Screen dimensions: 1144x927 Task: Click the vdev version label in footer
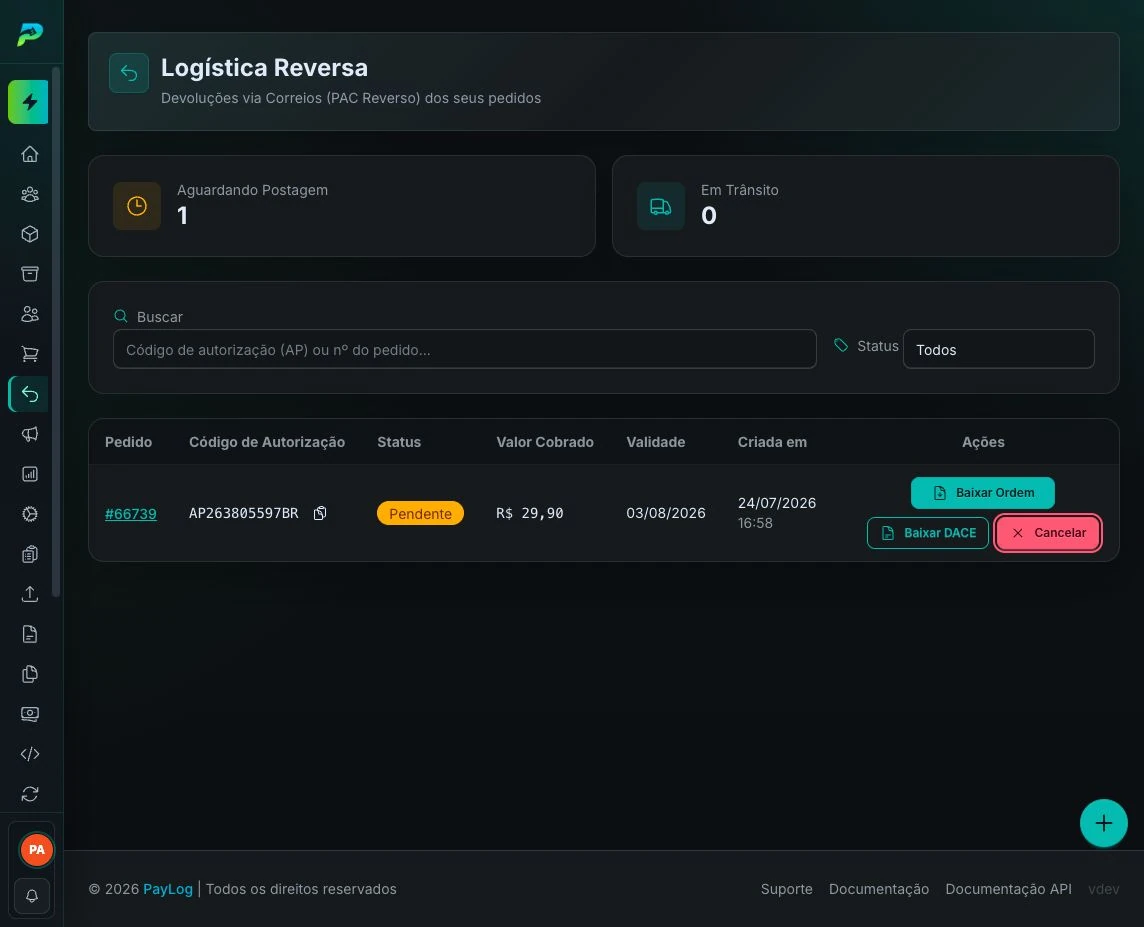coord(1104,889)
